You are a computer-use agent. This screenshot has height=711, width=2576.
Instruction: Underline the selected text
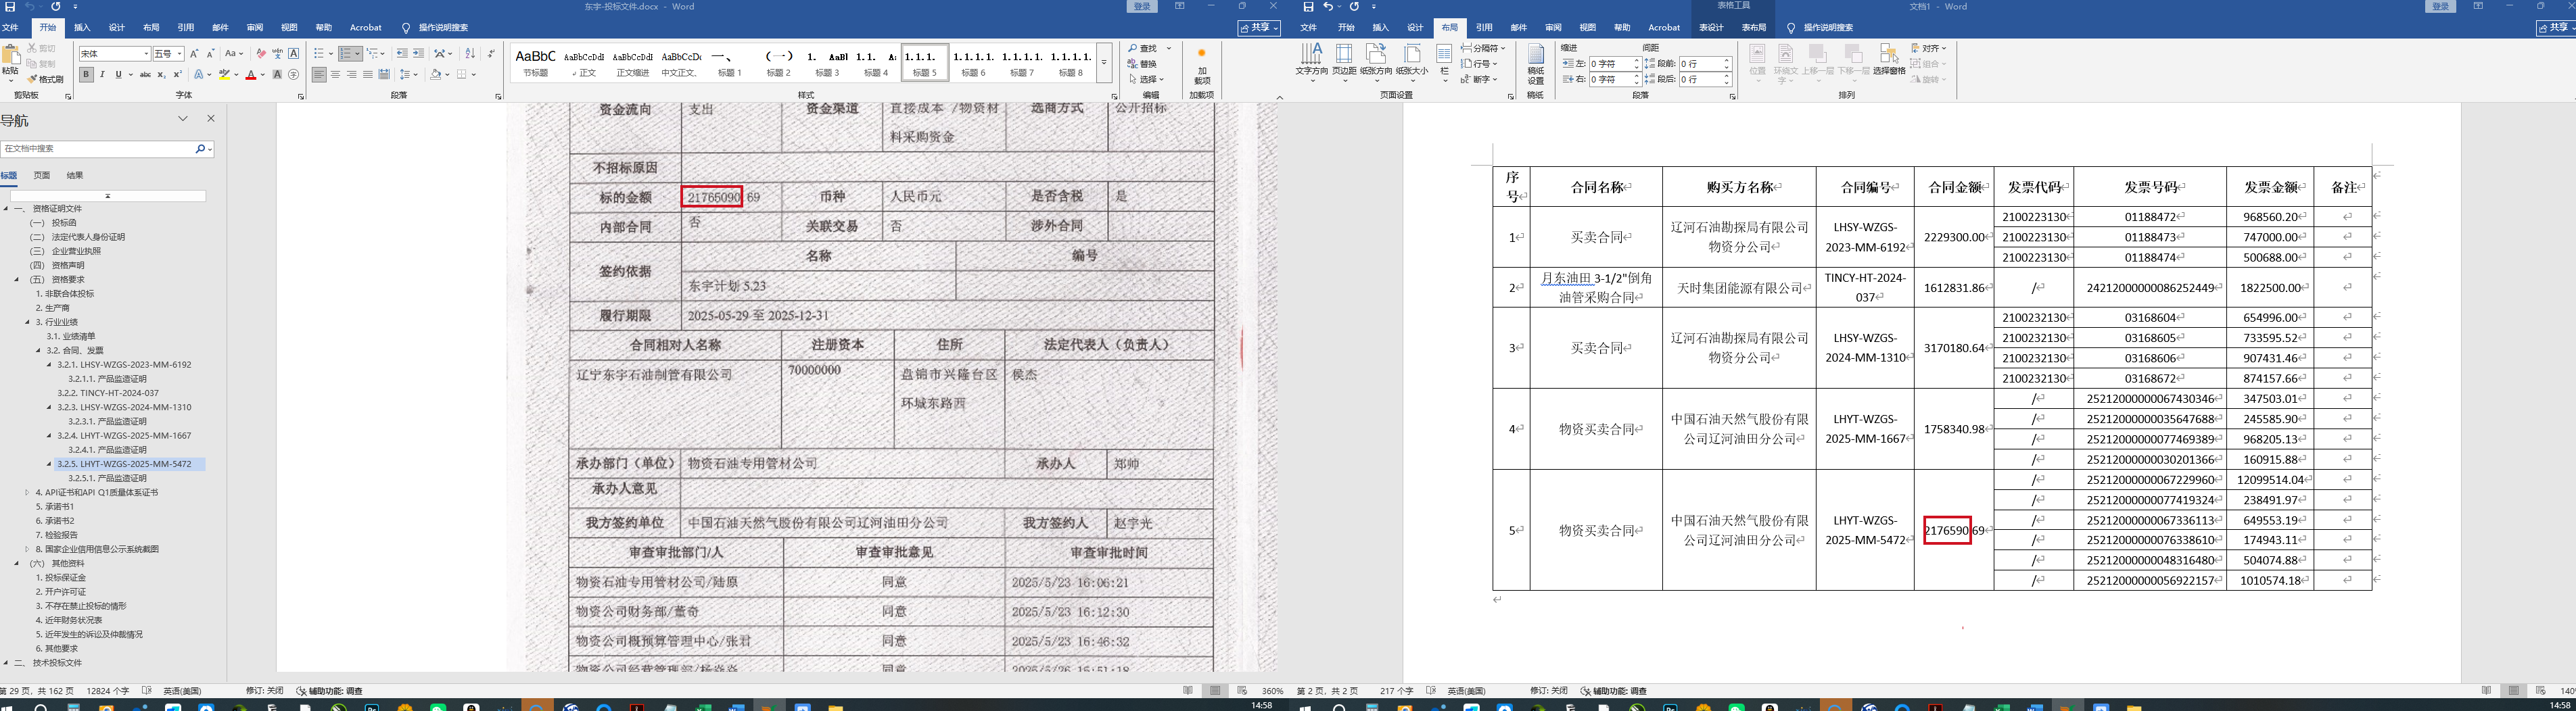pos(118,75)
